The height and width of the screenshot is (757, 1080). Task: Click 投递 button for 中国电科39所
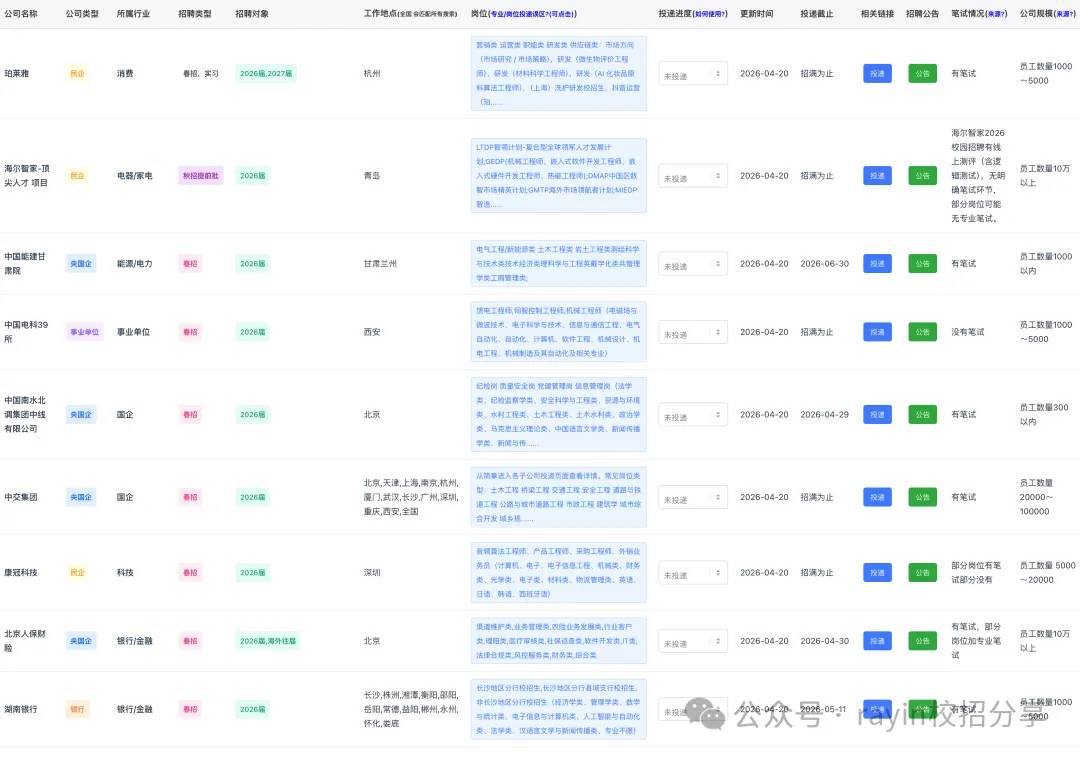[x=877, y=332]
